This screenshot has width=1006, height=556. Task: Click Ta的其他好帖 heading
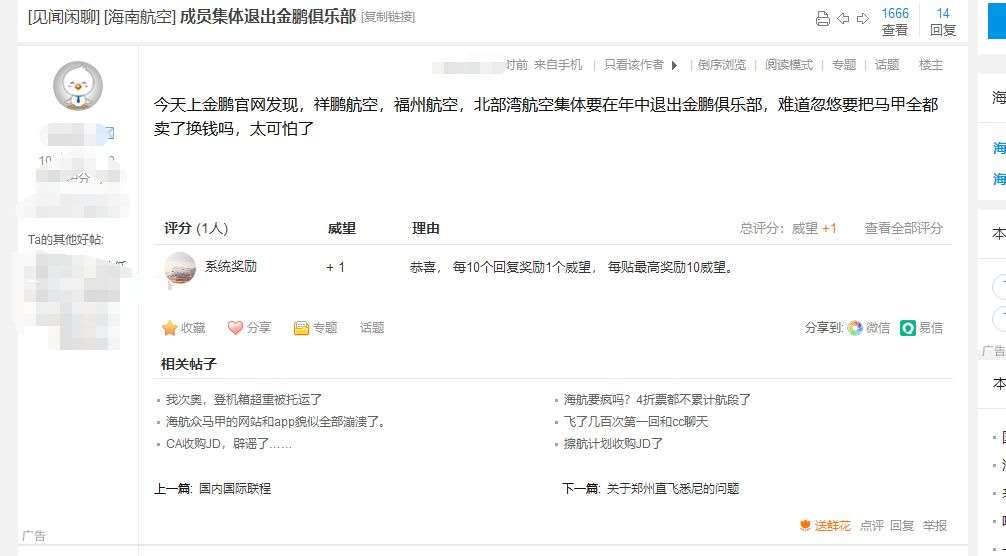pyautogui.click(x=65, y=240)
